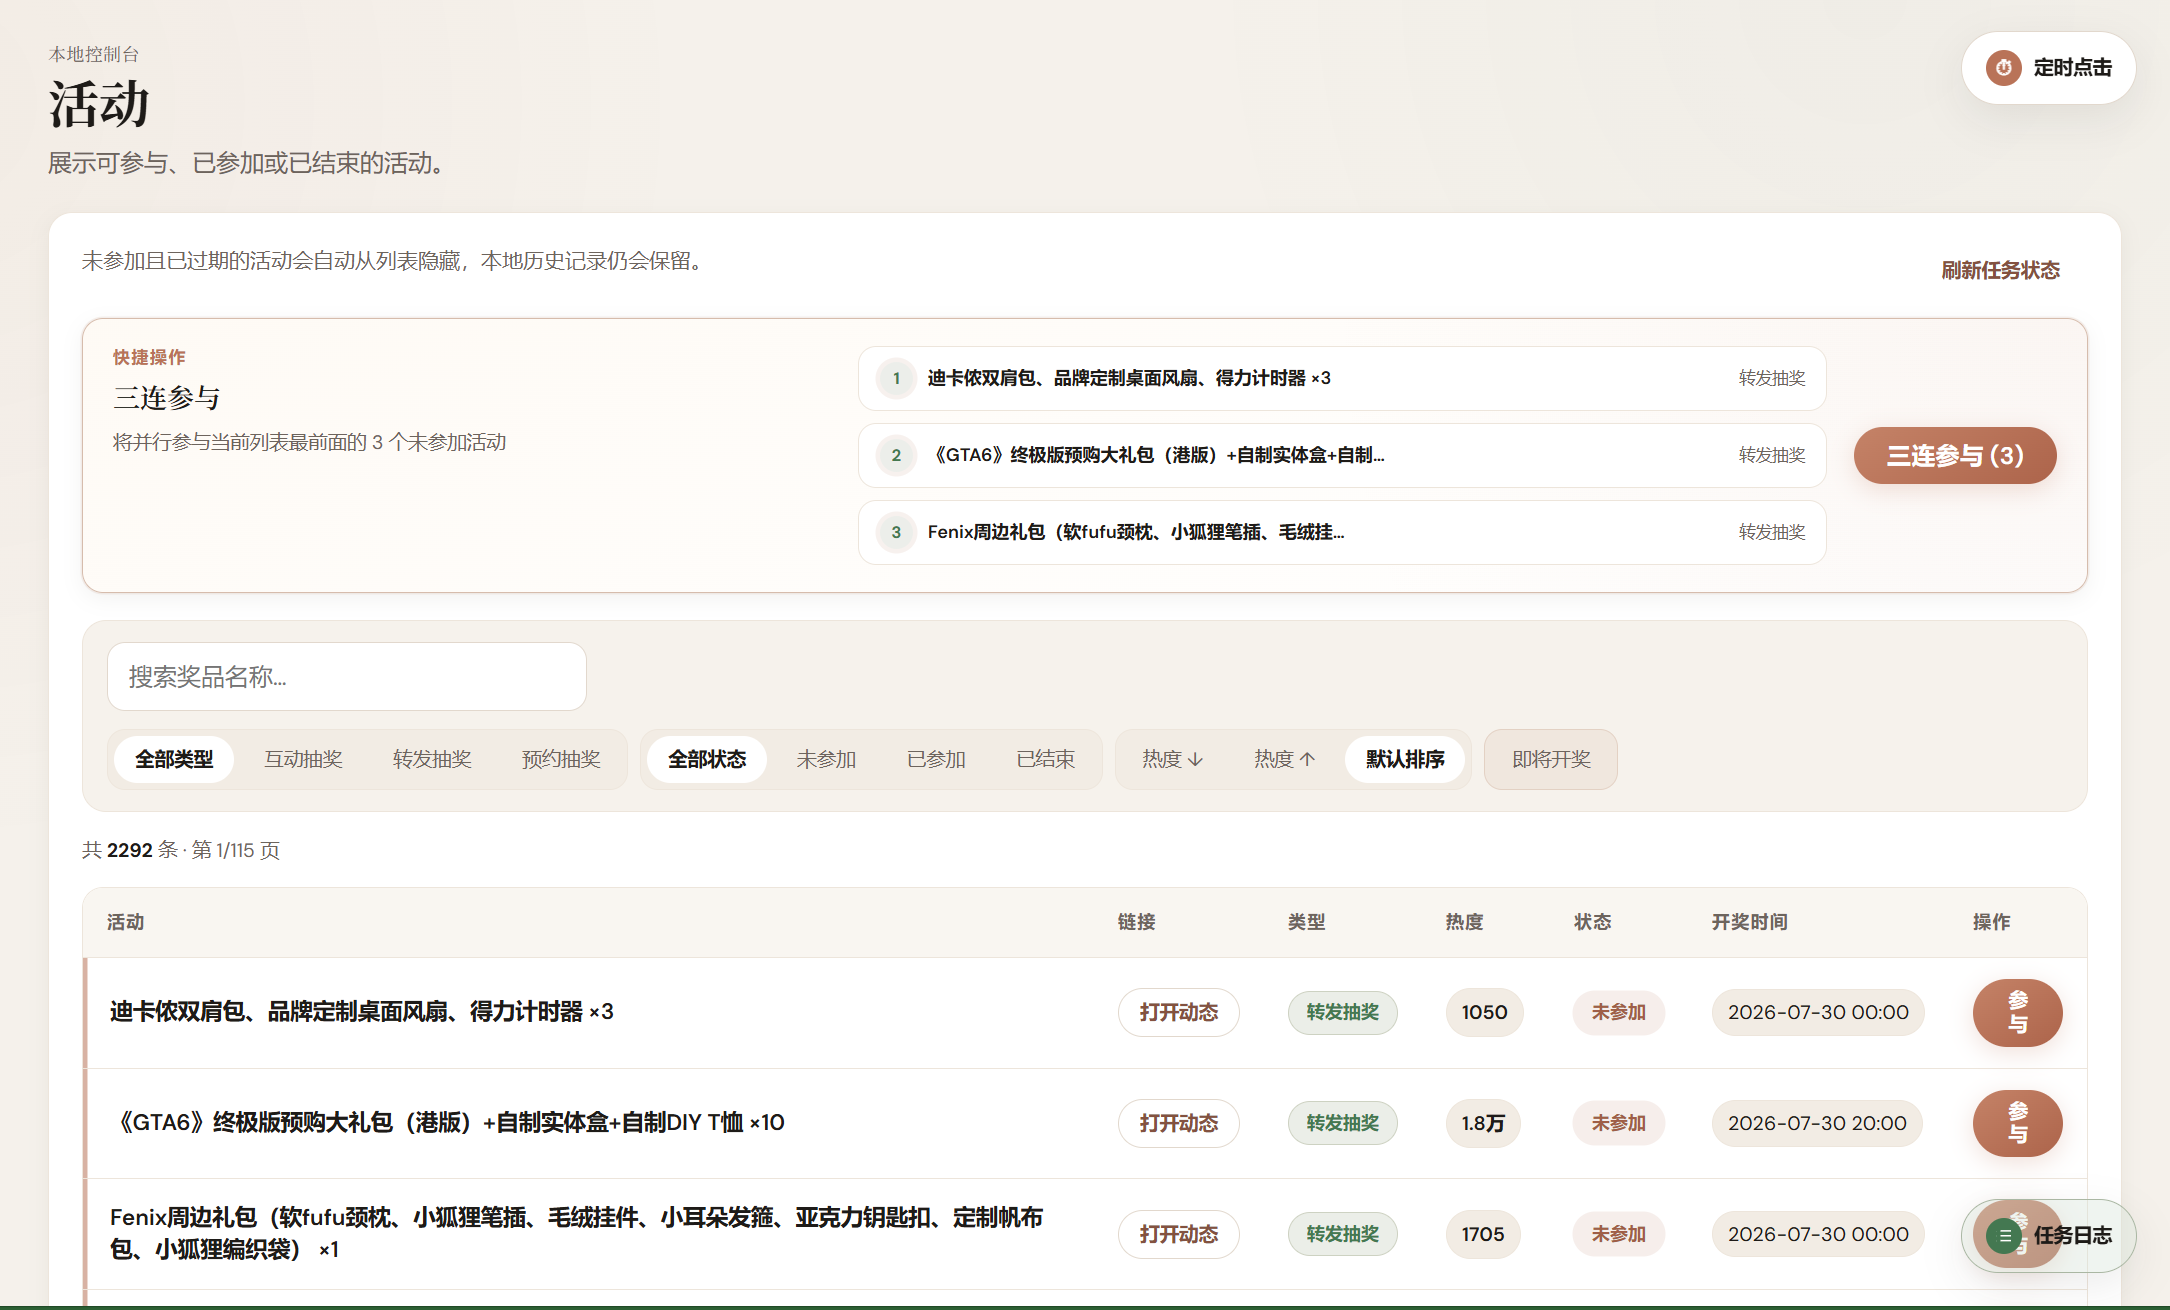This screenshot has height=1310, width=2170.
Task: Click 未参加 status in Fenix row
Action: (x=1619, y=1234)
